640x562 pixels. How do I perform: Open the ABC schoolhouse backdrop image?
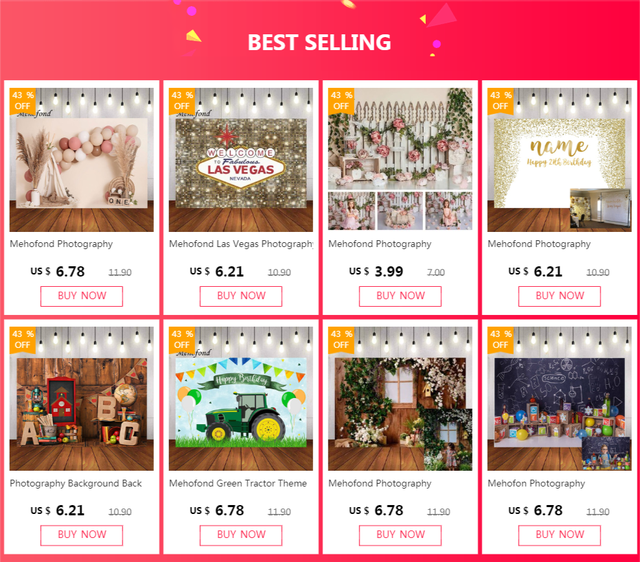(x=82, y=399)
